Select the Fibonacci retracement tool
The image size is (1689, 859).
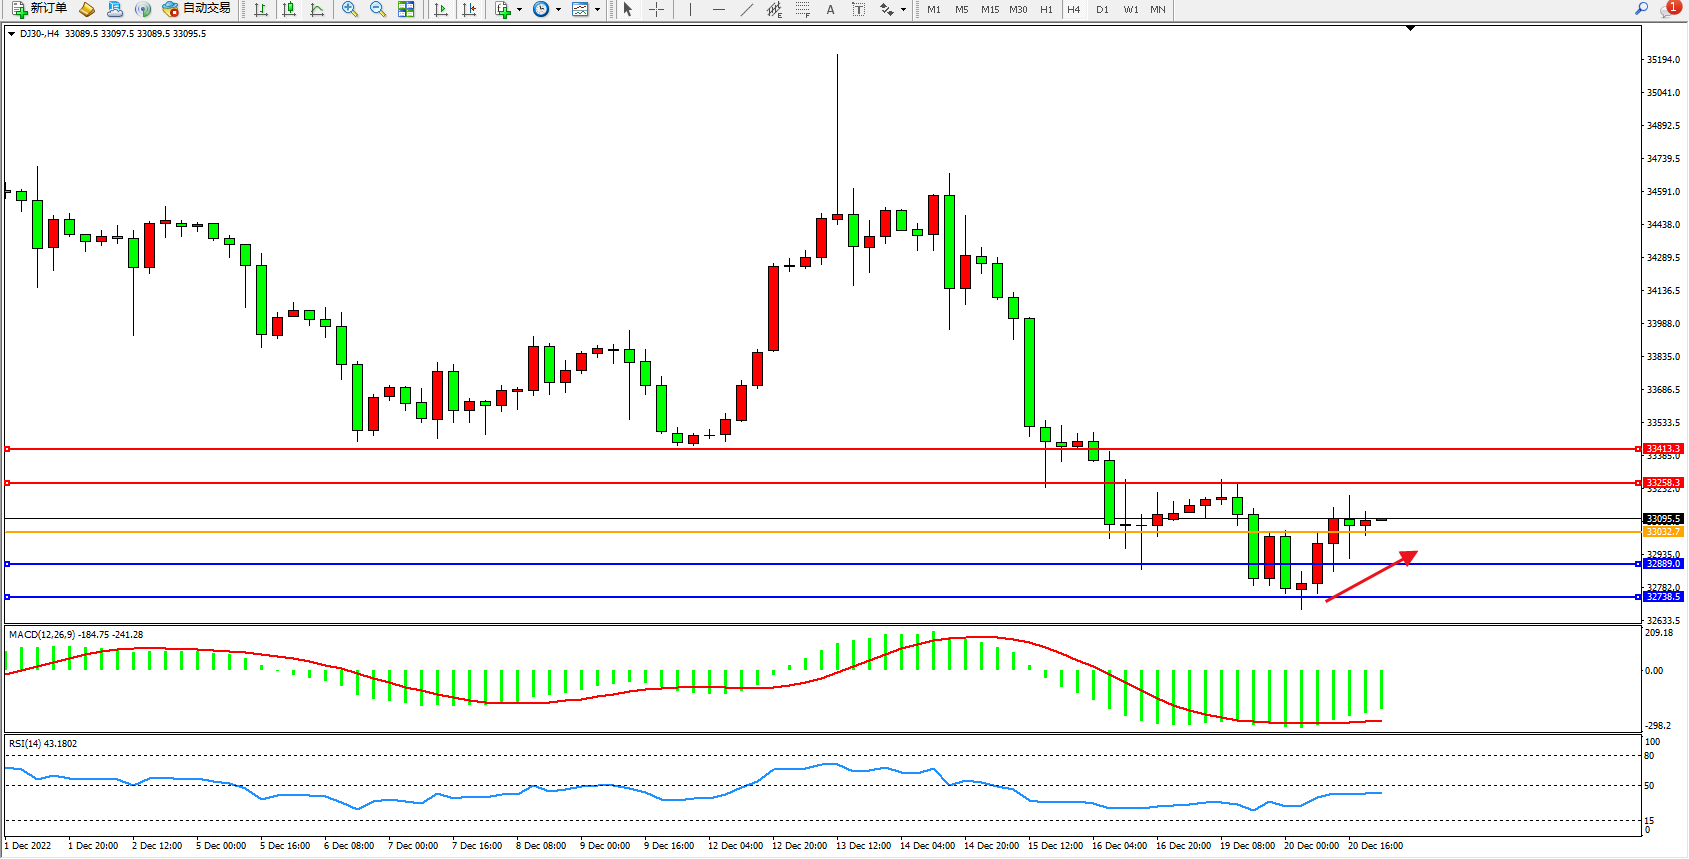pyautogui.click(x=802, y=9)
